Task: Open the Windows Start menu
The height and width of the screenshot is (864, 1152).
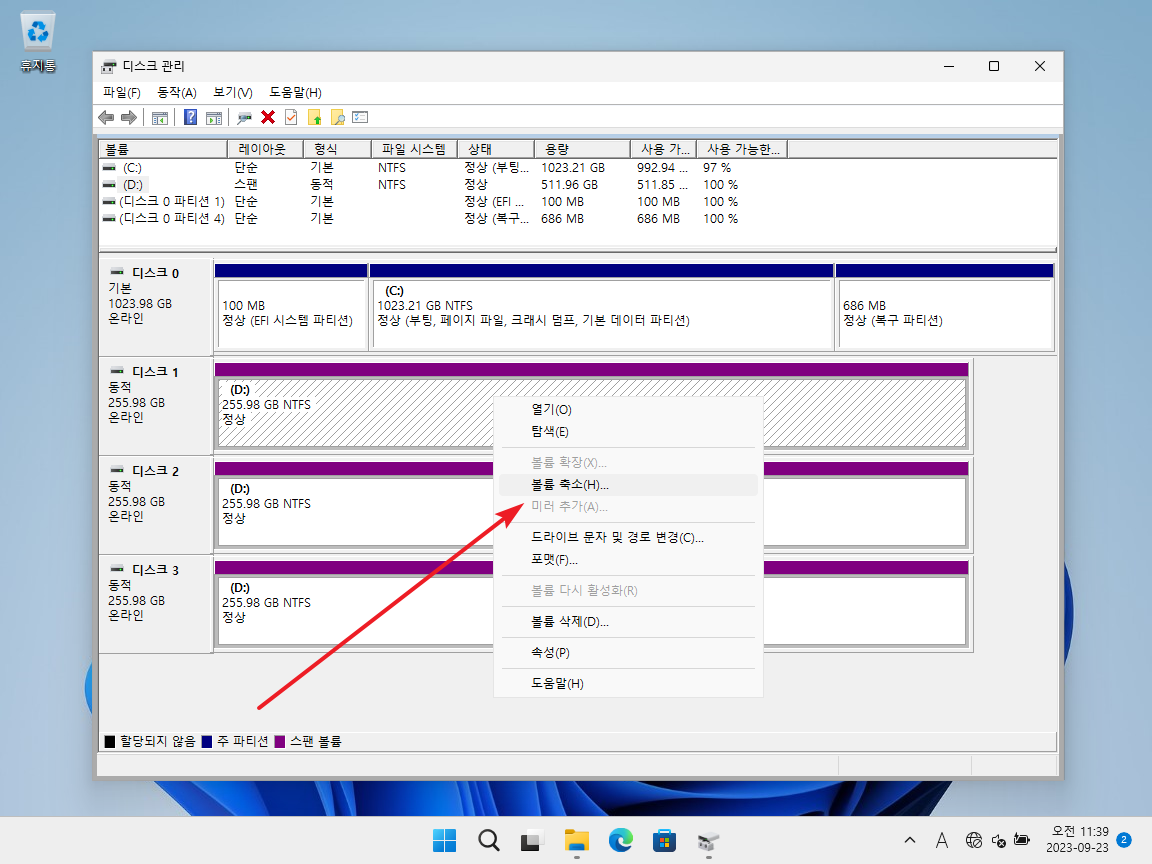Action: [x=444, y=840]
